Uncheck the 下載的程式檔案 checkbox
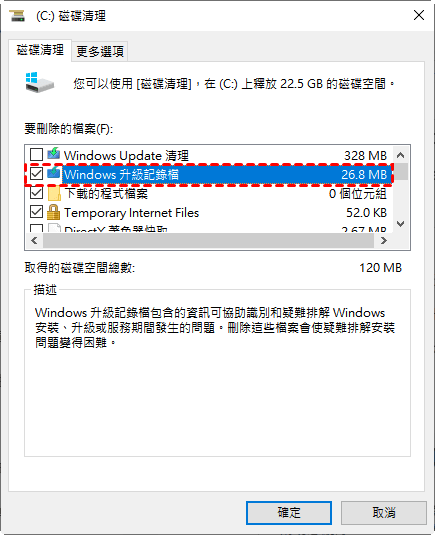Screen dimensions: 435x535 click(36, 193)
